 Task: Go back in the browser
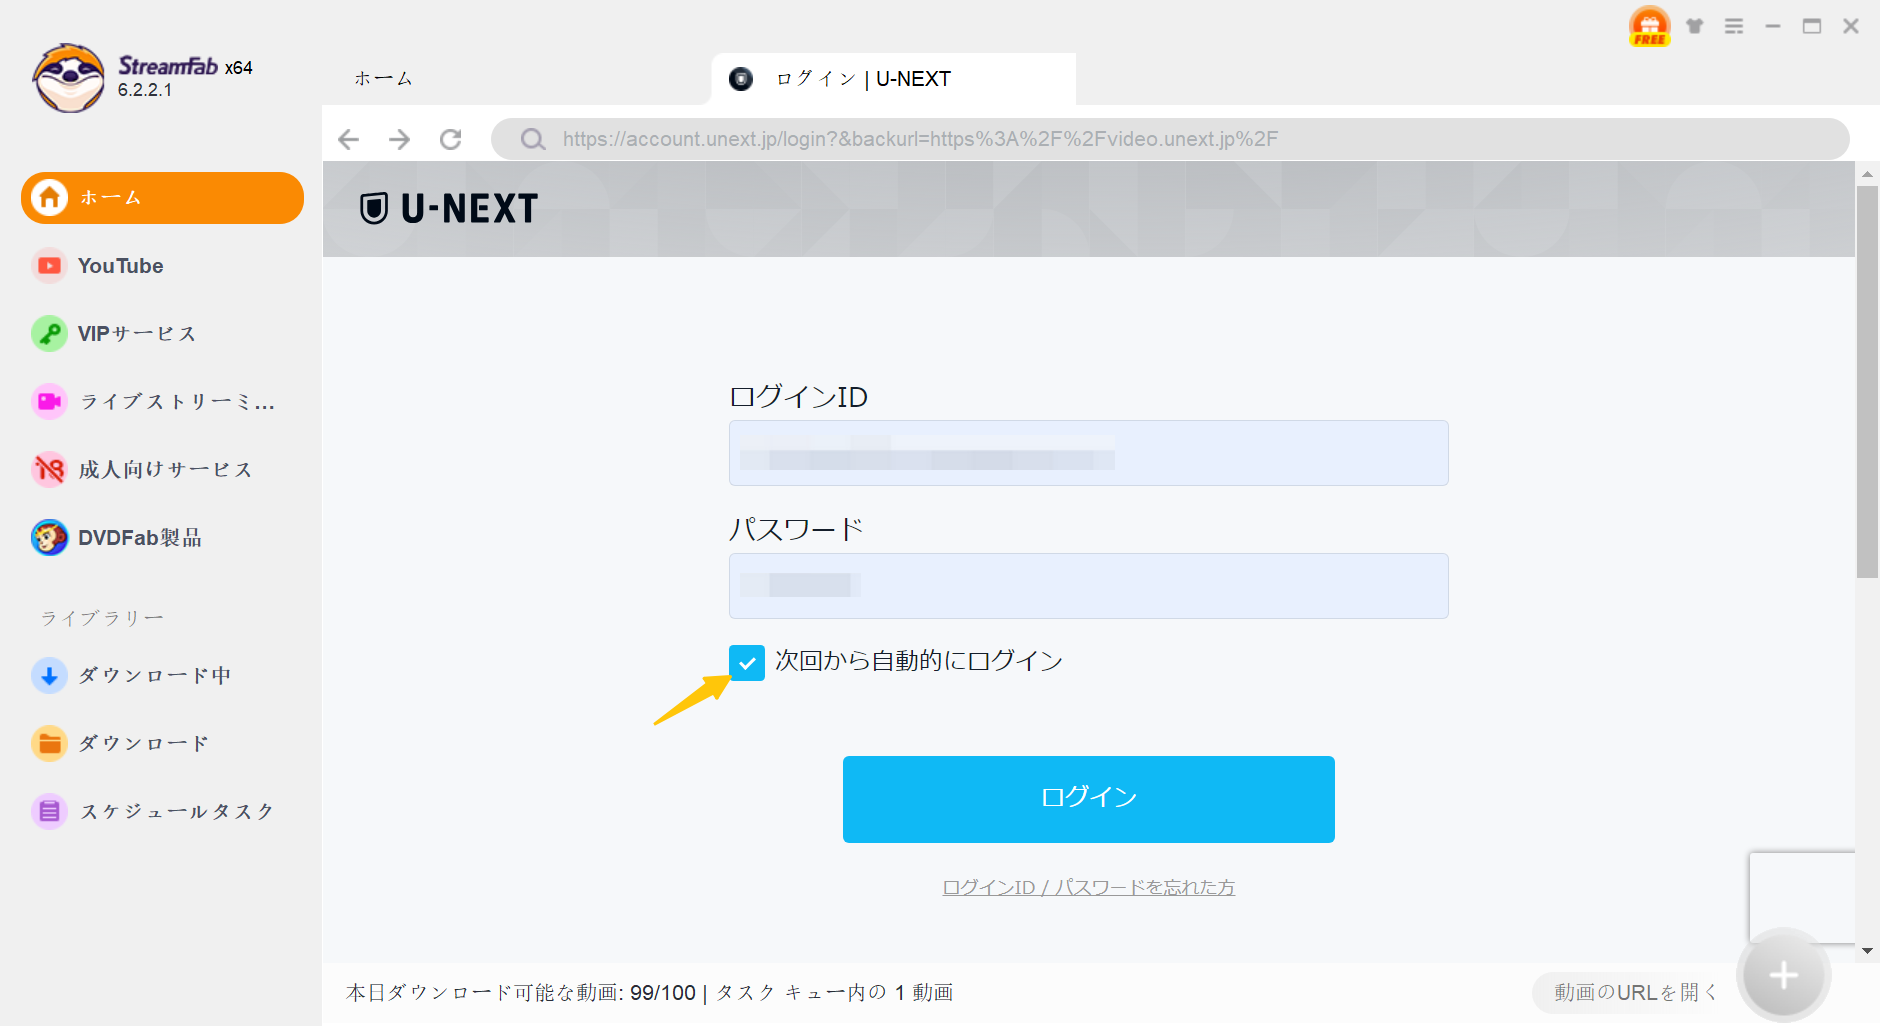(348, 139)
